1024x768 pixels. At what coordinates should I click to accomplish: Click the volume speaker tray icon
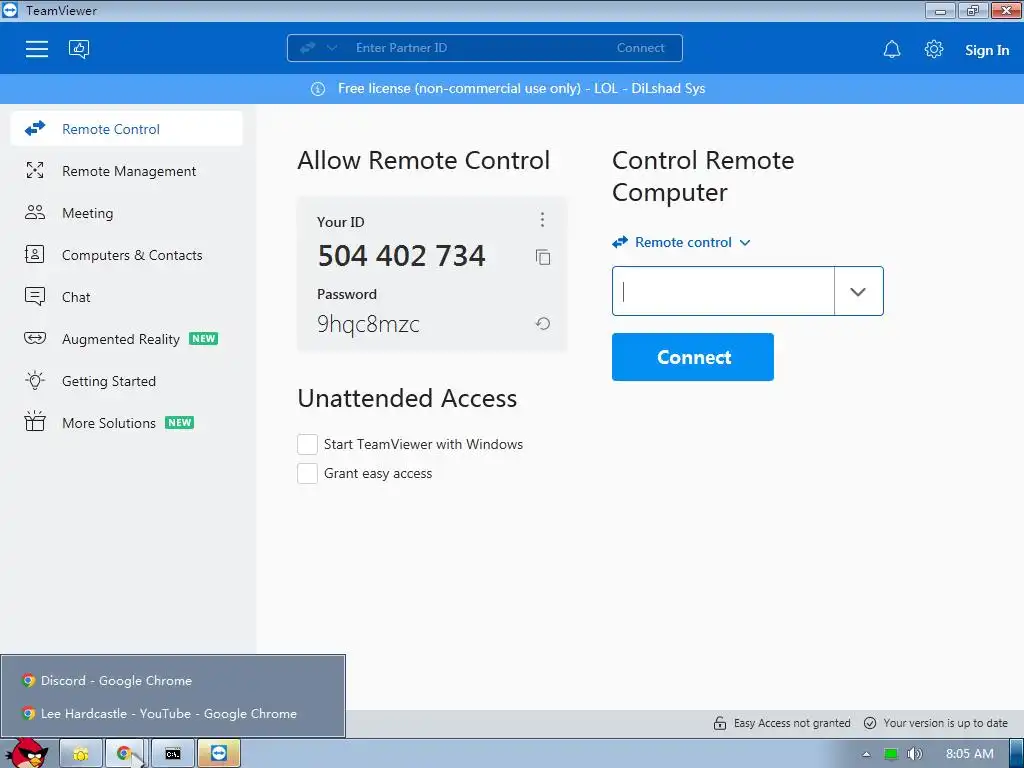click(x=914, y=754)
